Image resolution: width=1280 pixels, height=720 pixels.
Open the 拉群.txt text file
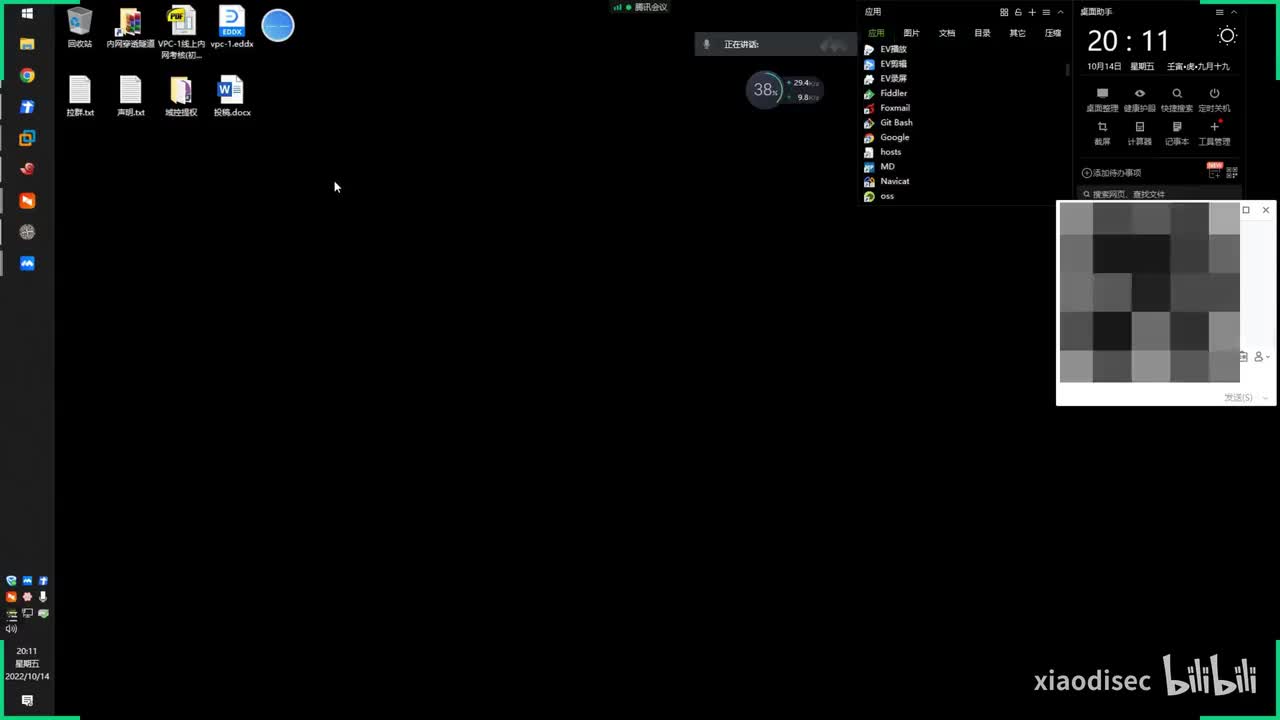[x=80, y=96]
